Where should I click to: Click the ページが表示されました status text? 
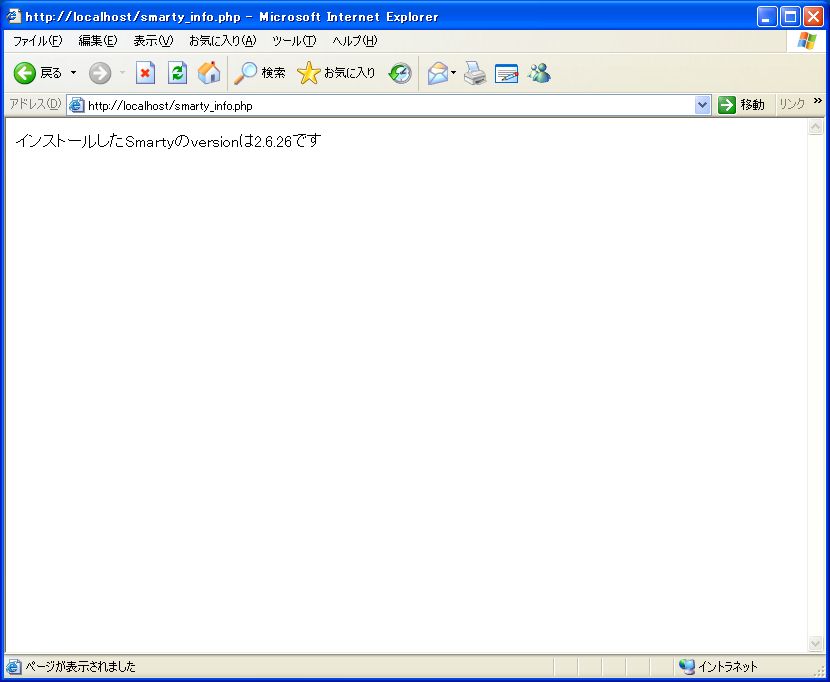(x=80, y=666)
